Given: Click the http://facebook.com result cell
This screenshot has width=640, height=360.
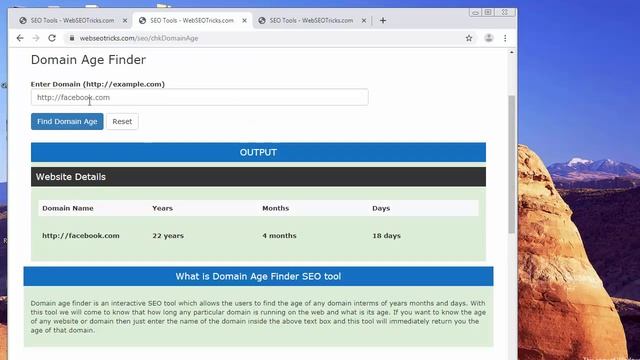Looking at the screenshot, I should (x=81, y=236).
